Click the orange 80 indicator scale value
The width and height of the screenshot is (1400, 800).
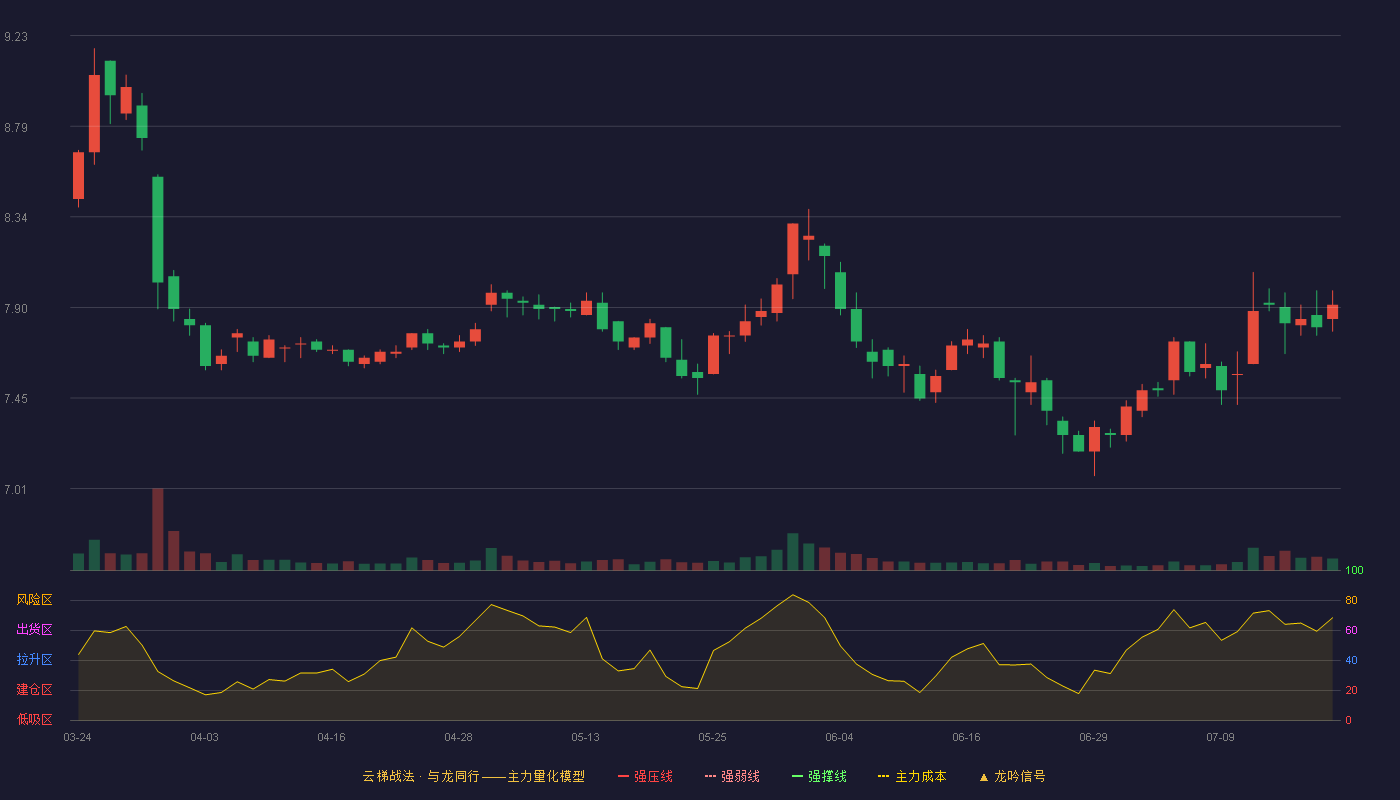(1351, 600)
